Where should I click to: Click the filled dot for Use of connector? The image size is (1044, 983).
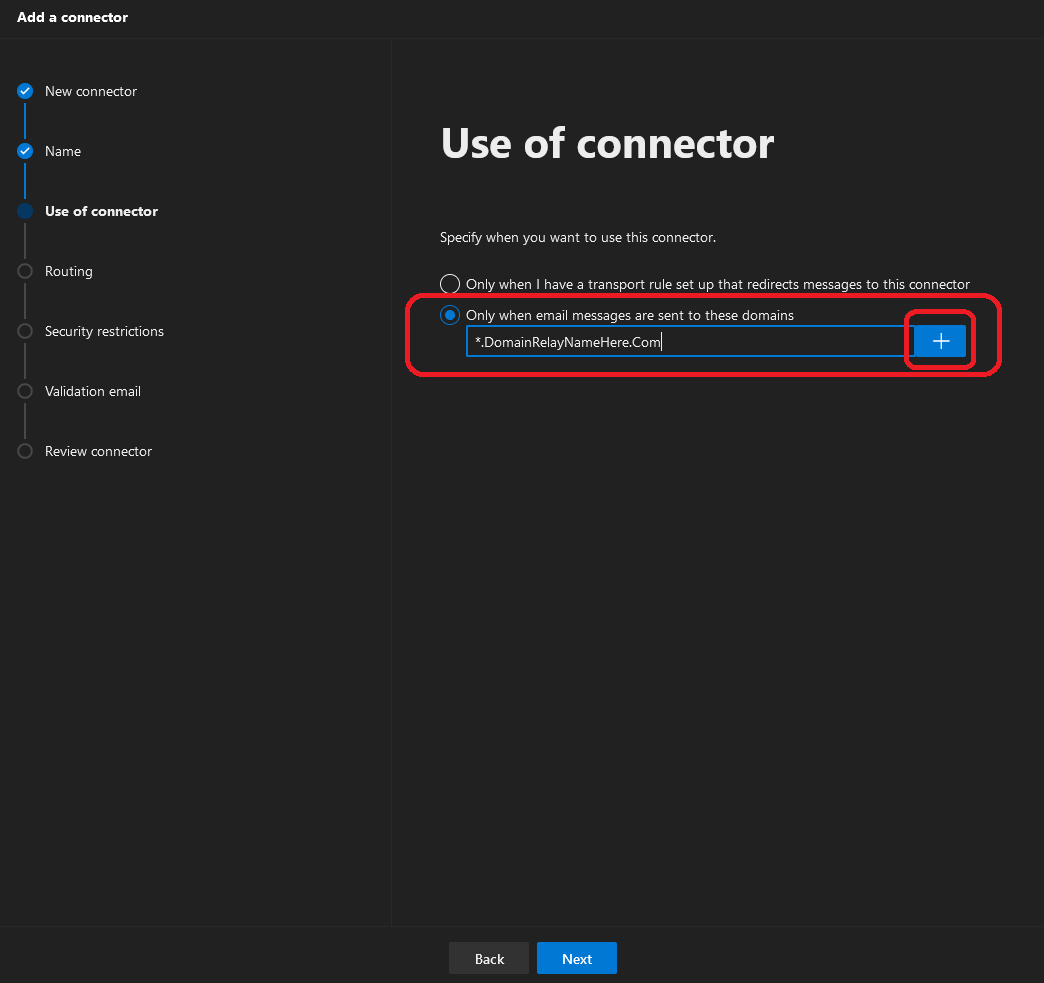click(25, 211)
